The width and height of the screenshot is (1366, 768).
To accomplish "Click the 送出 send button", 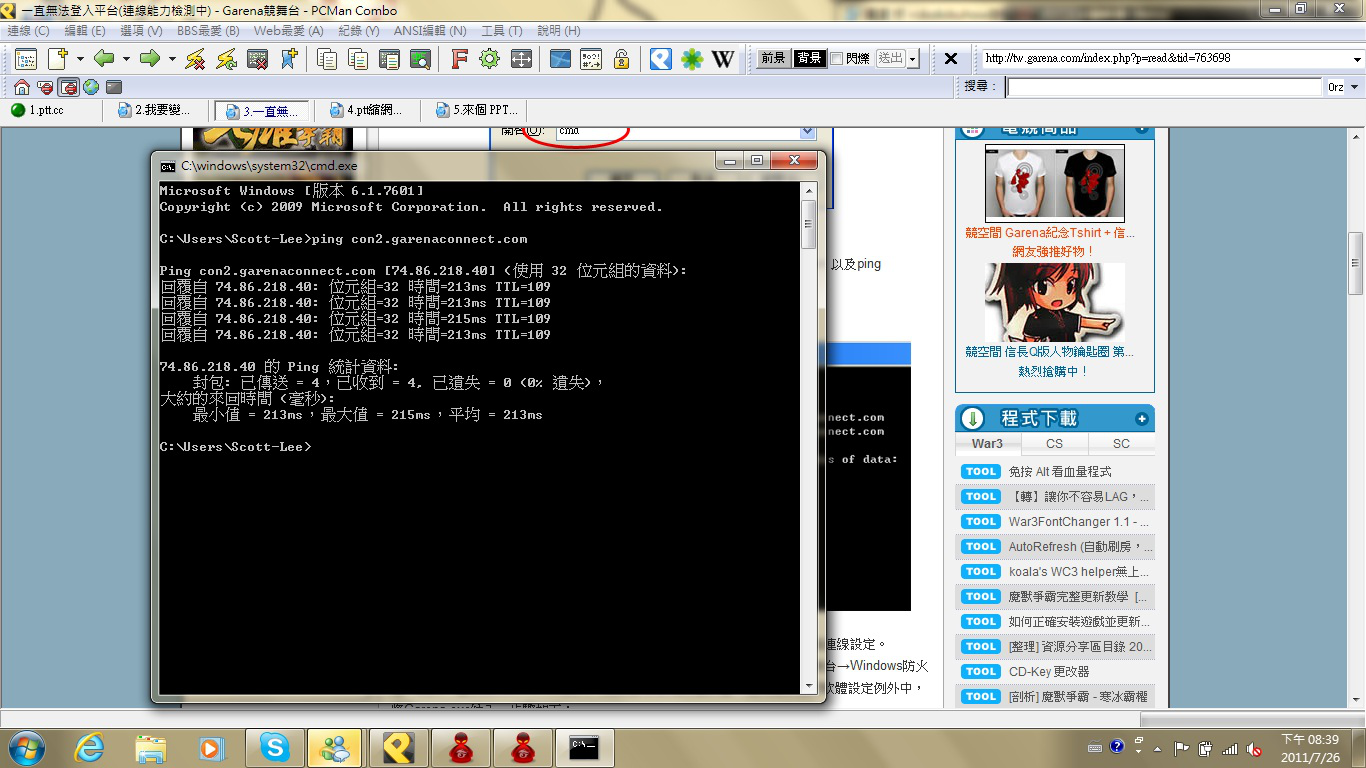I will click(890, 59).
